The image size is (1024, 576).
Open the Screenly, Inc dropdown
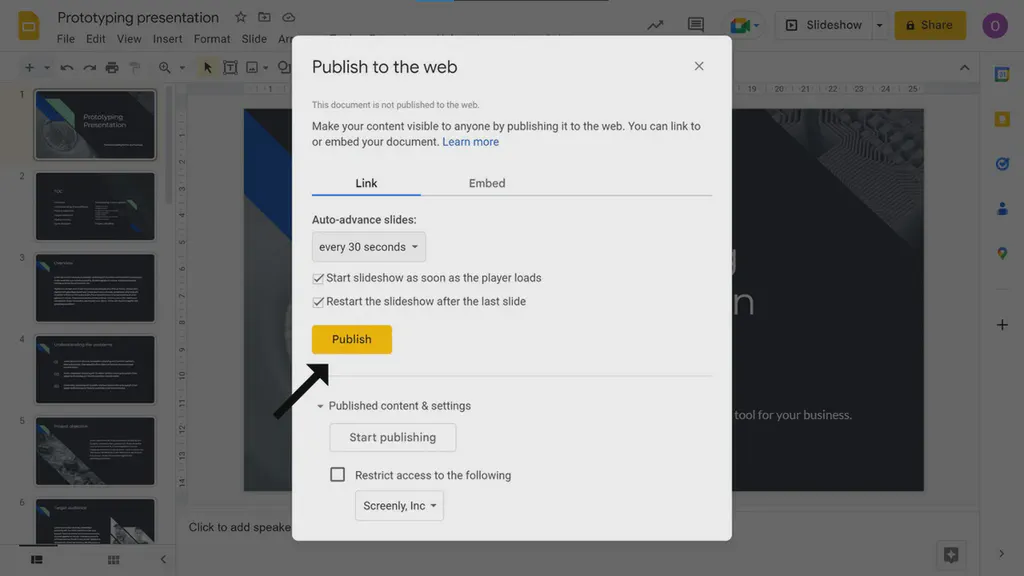[x=399, y=505]
